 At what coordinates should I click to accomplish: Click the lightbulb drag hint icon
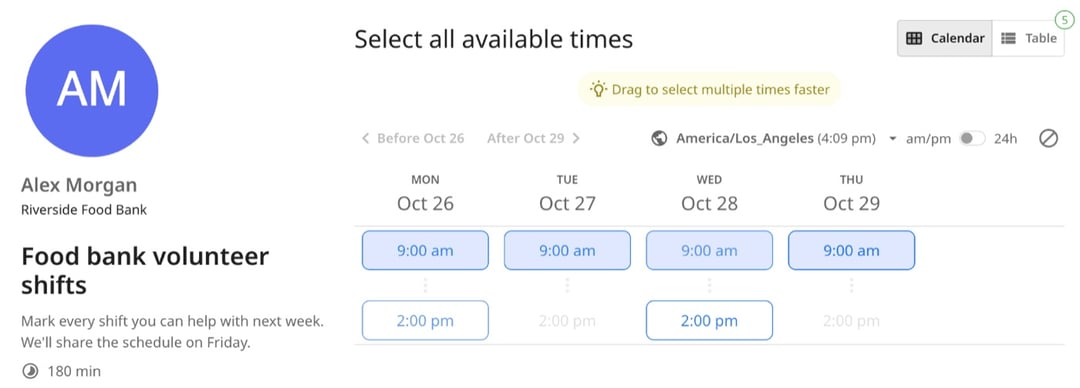(x=599, y=89)
